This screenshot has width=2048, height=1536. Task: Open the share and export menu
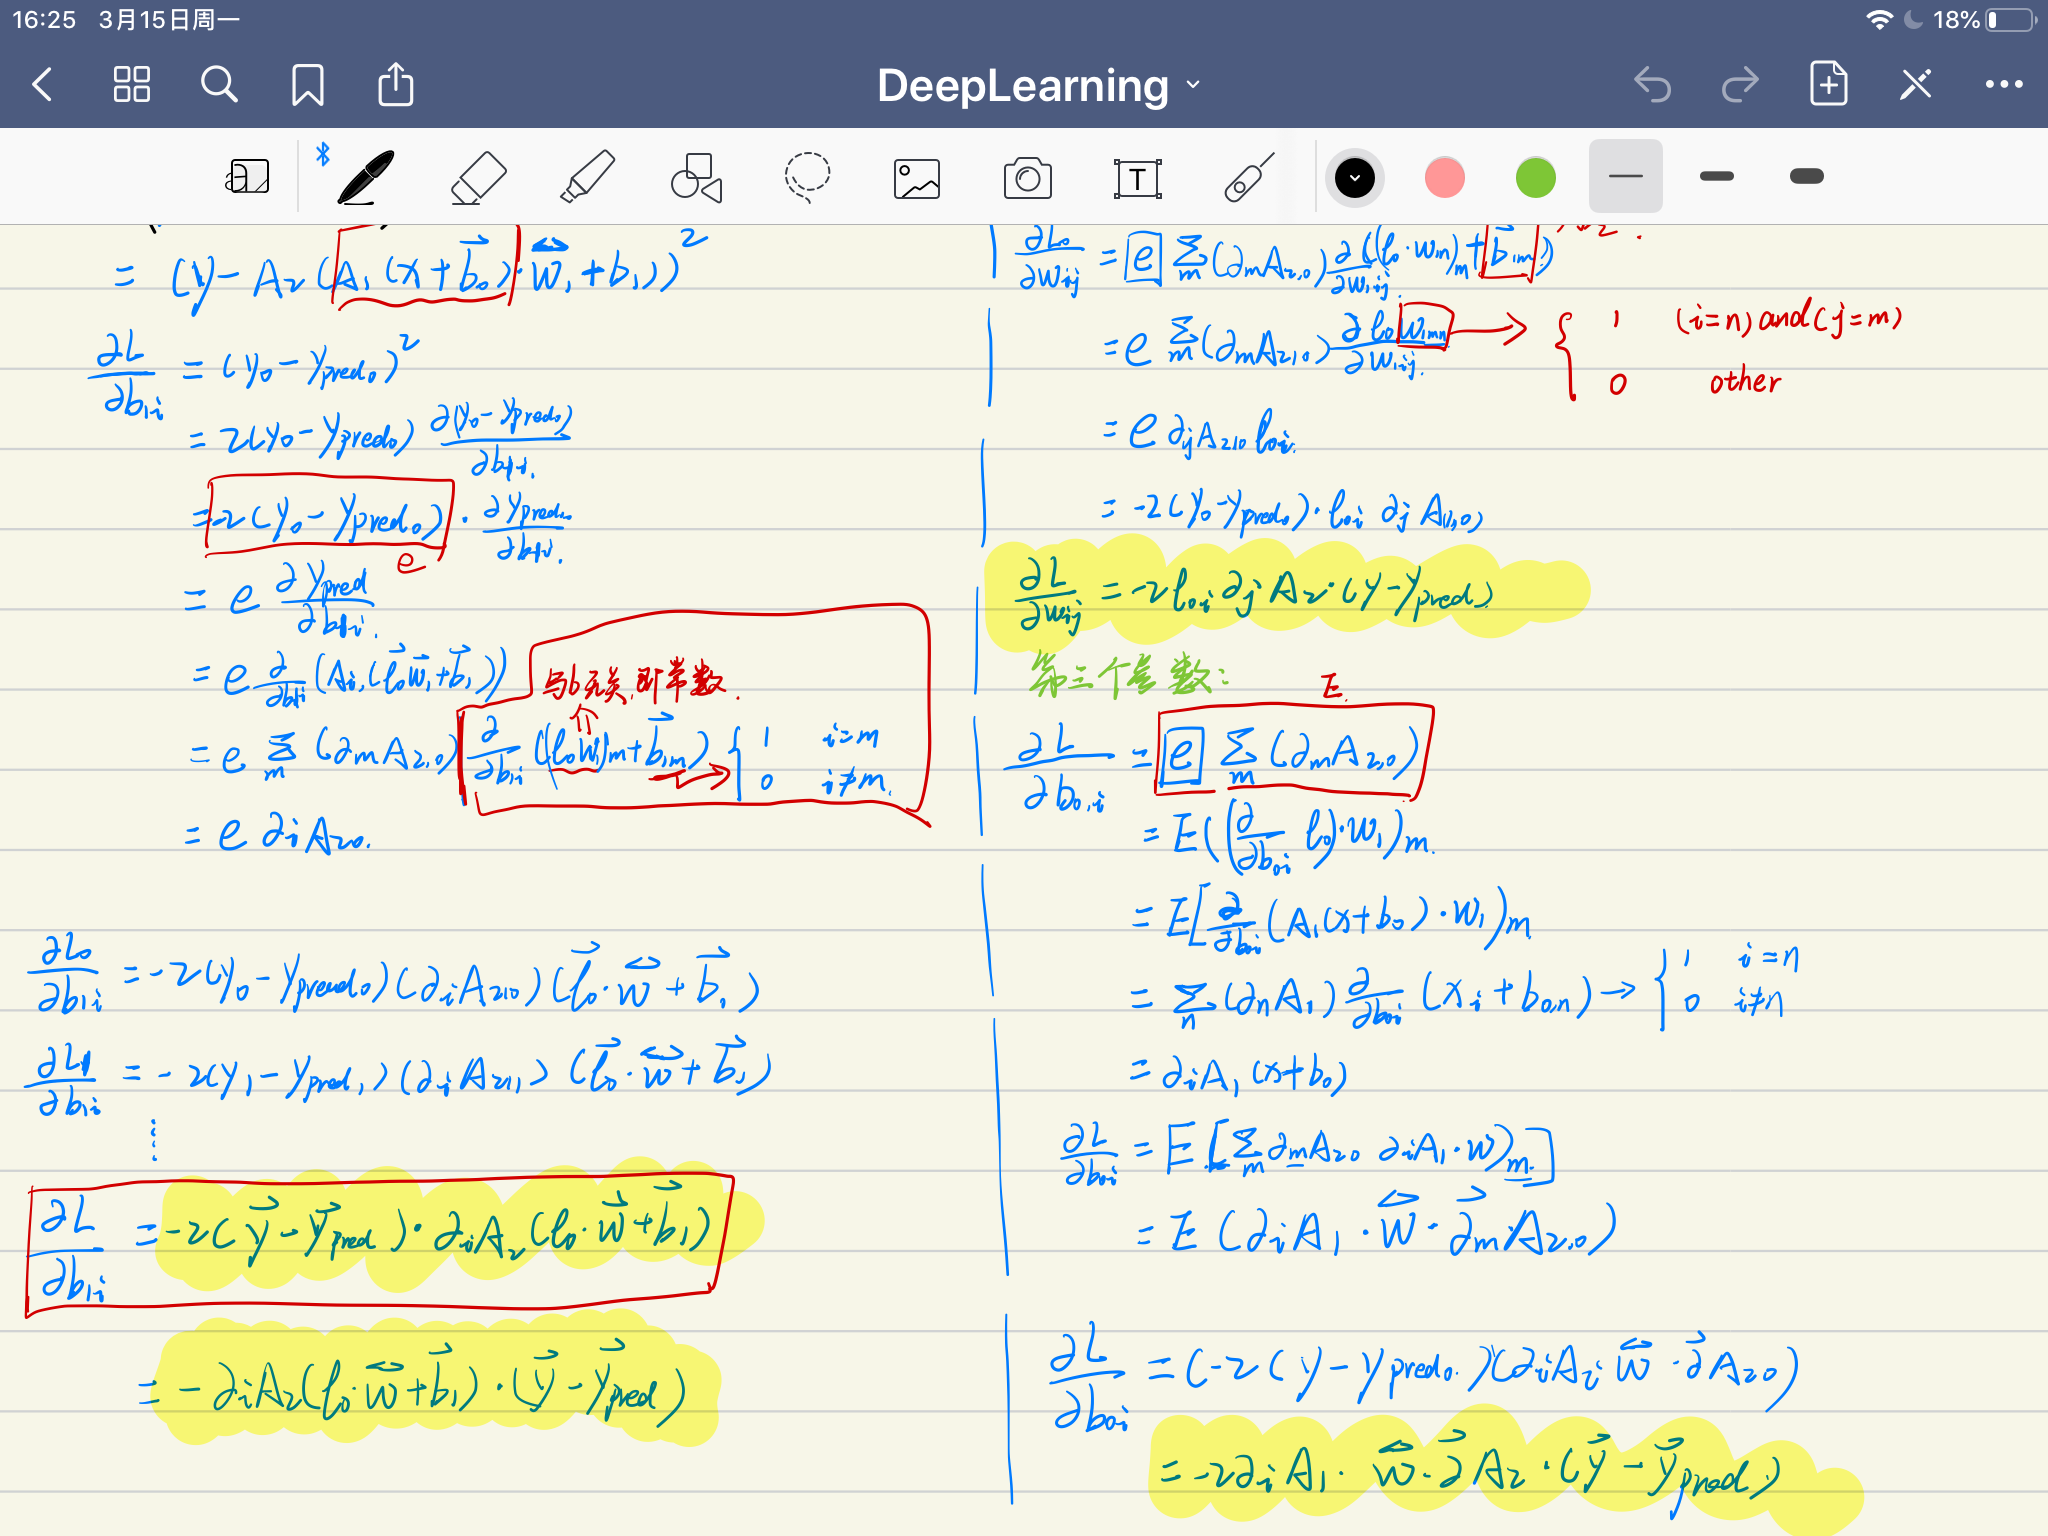[x=395, y=85]
